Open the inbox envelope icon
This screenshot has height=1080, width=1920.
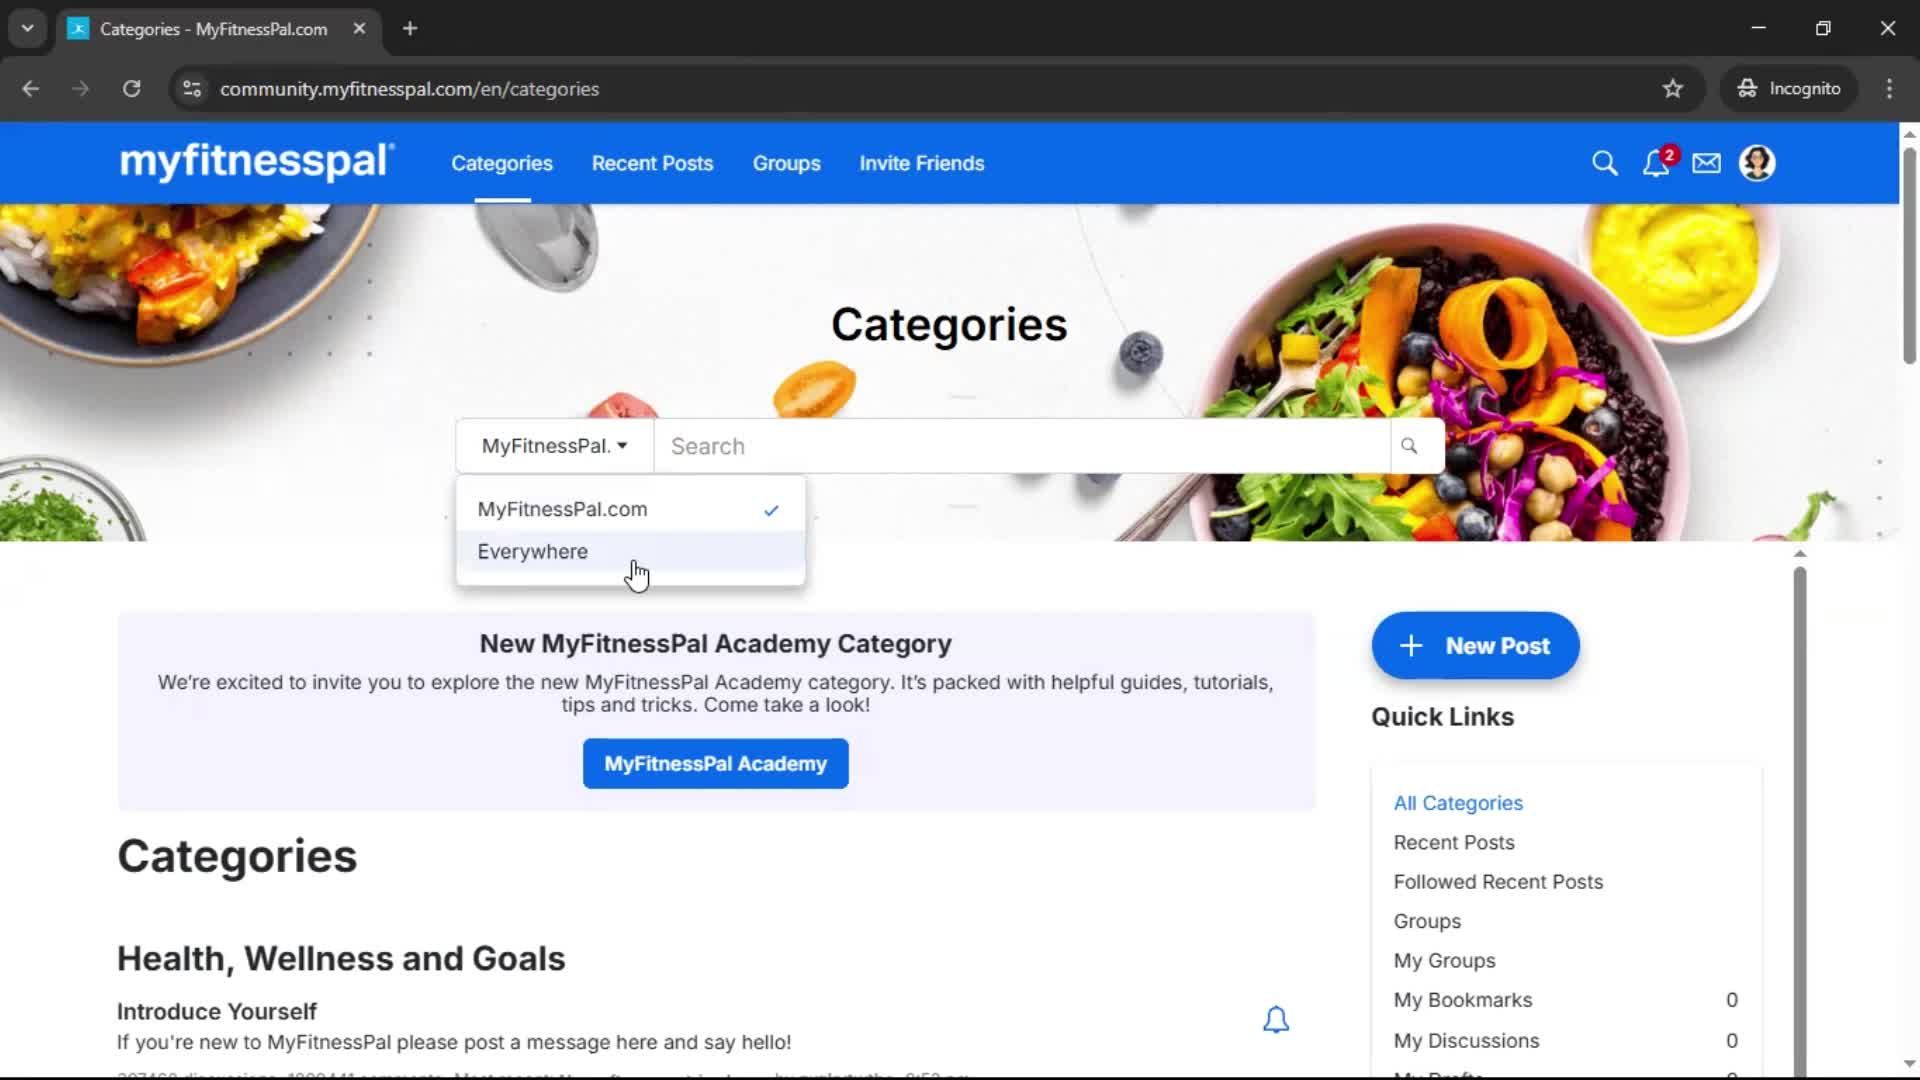pyautogui.click(x=1706, y=163)
